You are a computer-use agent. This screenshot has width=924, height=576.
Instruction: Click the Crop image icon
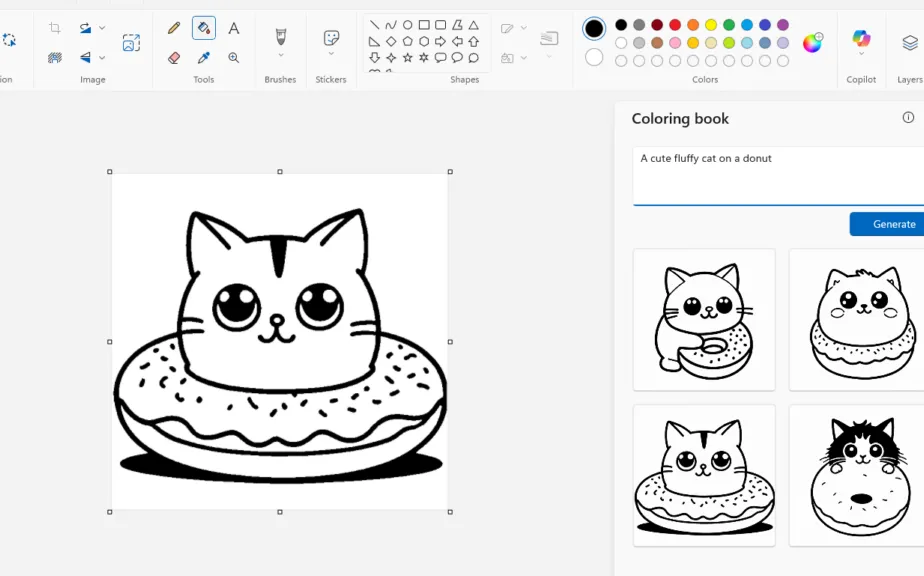(x=55, y=28)
